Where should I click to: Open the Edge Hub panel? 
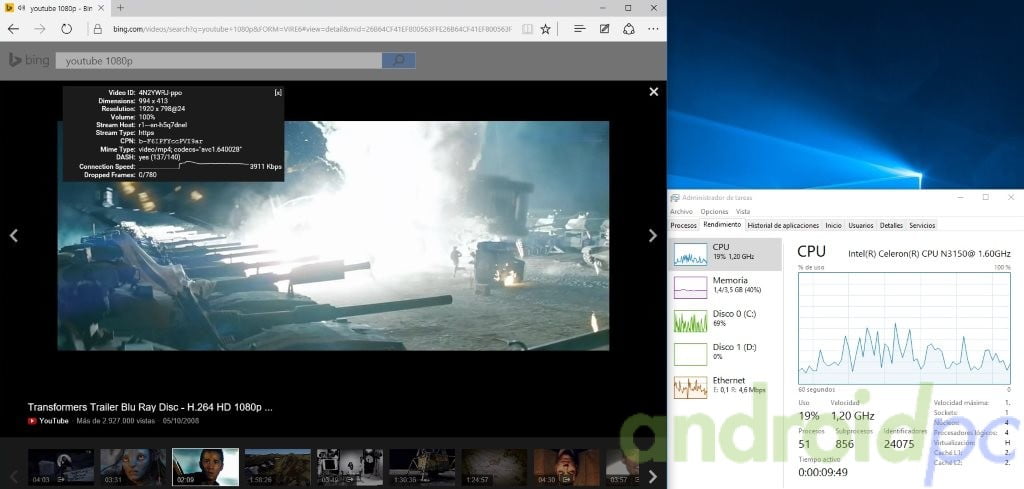[579, 29]
